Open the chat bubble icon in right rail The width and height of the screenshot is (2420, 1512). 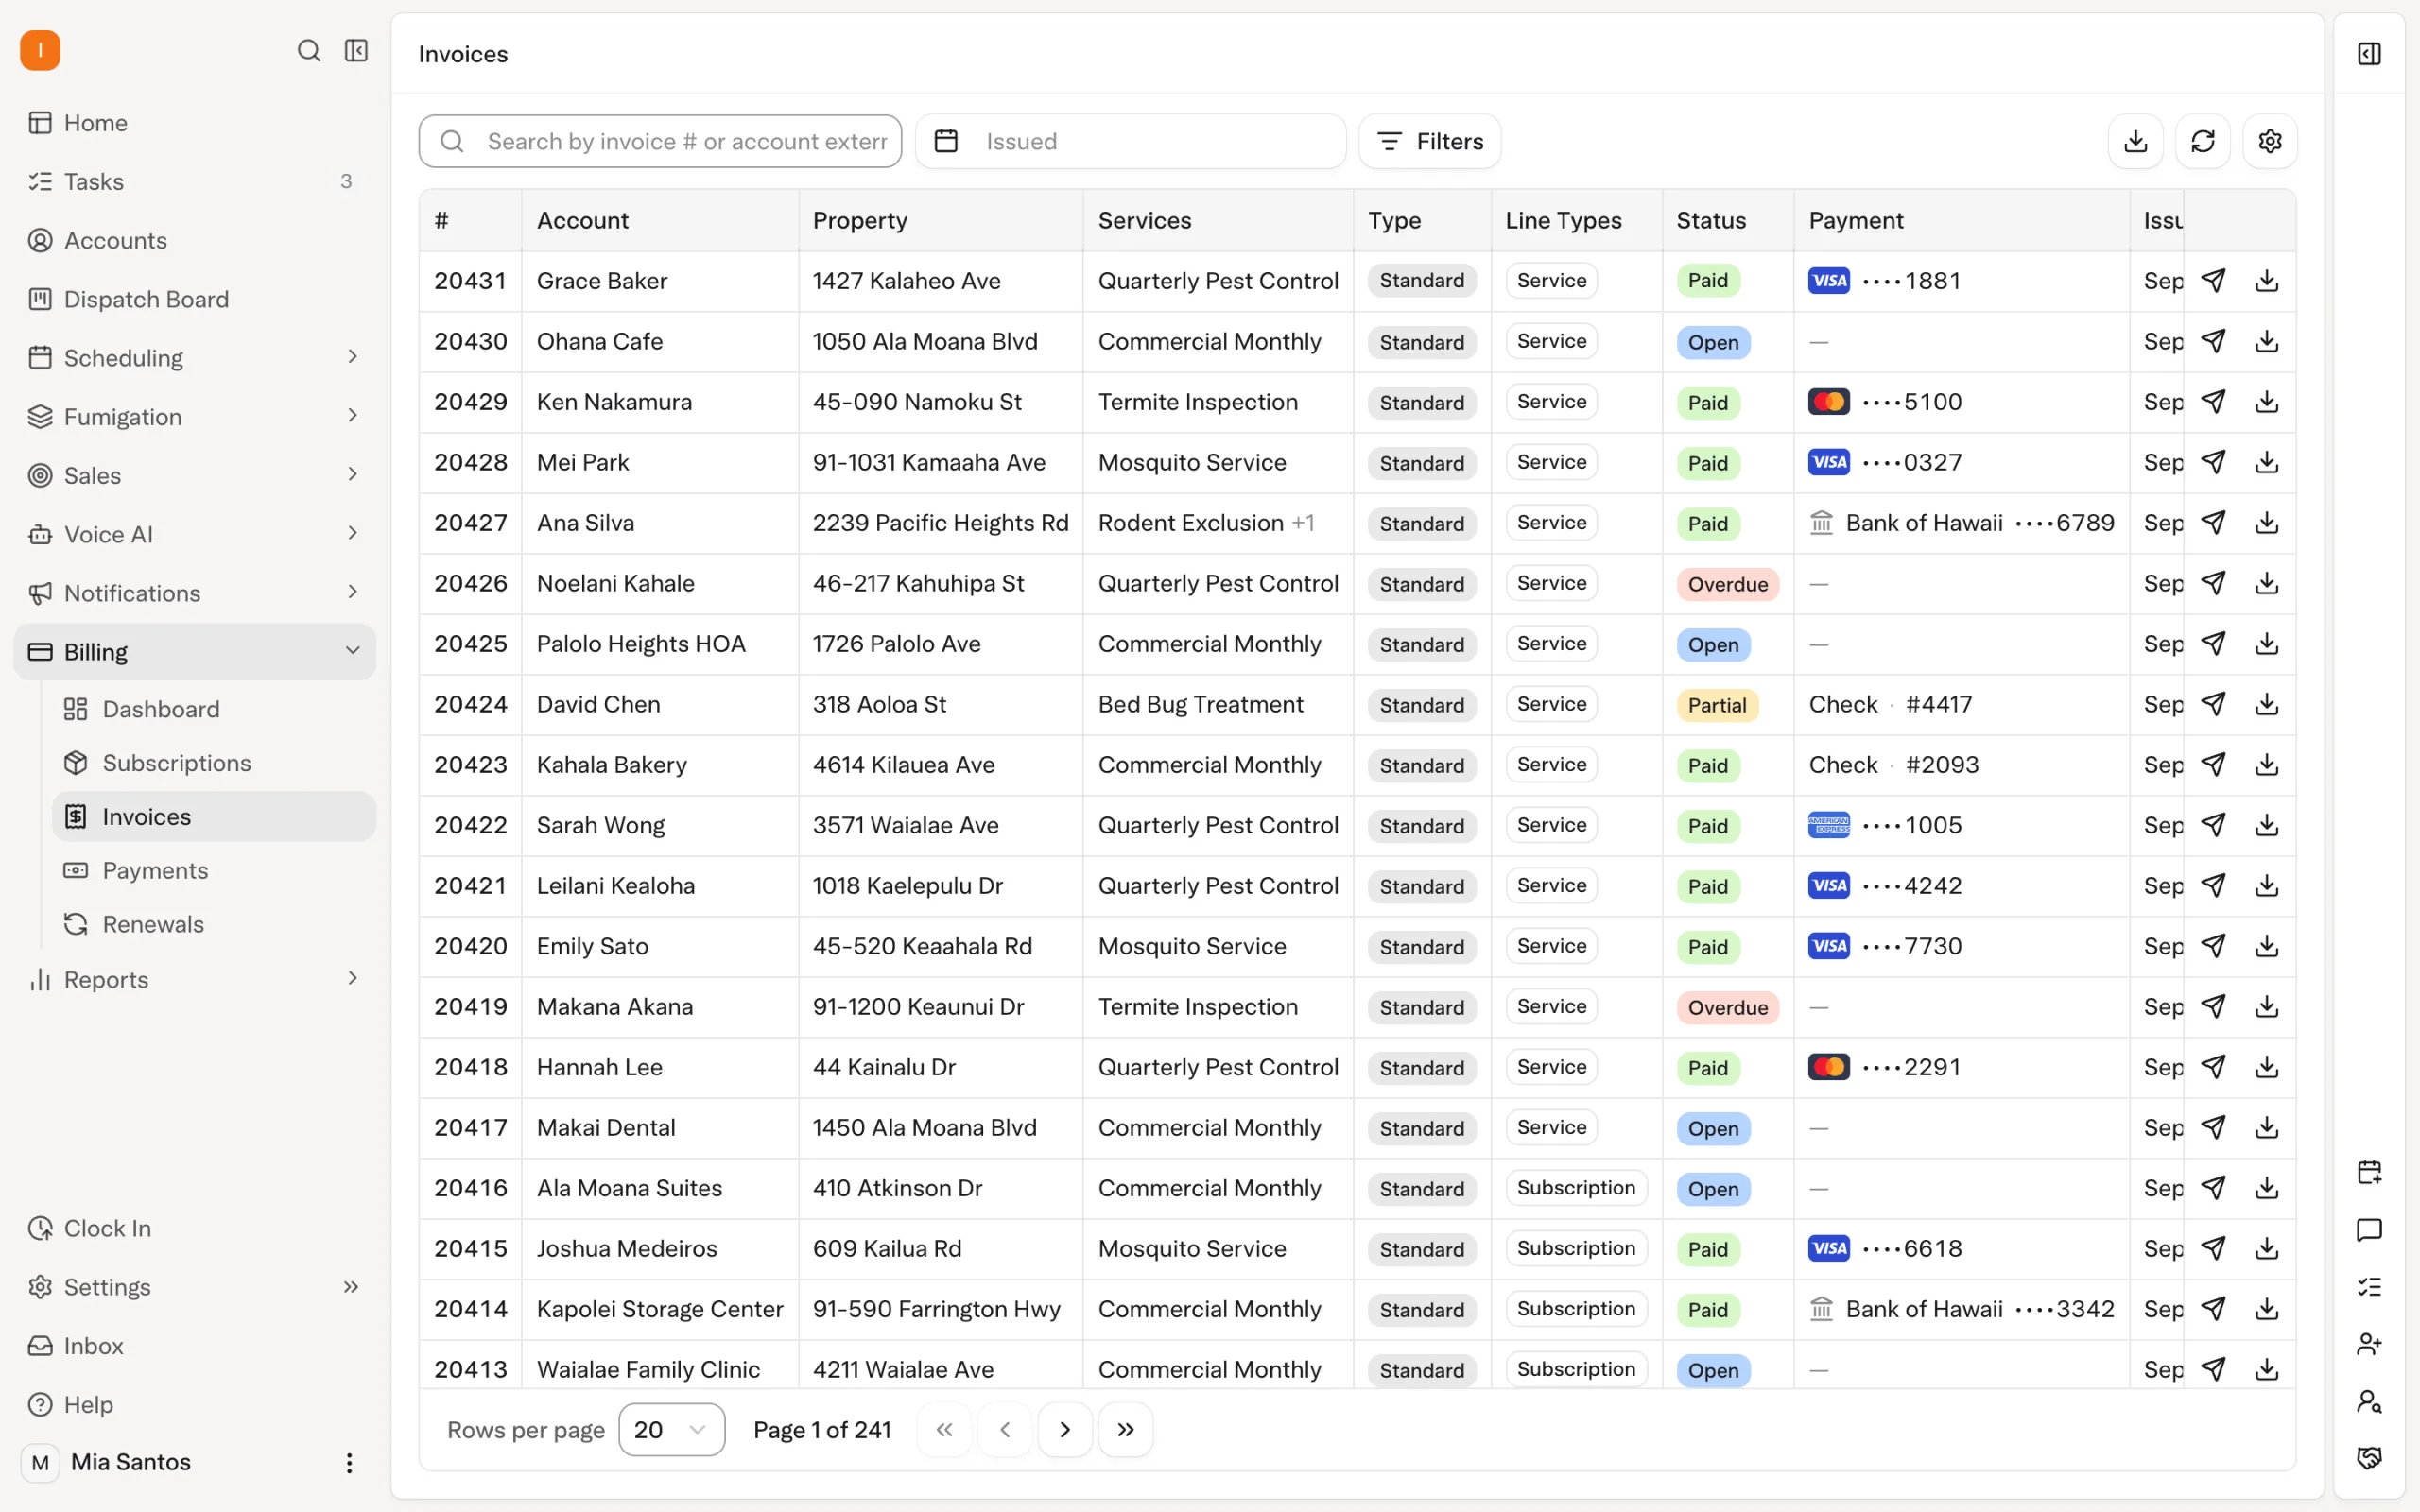[2369, 1230]
